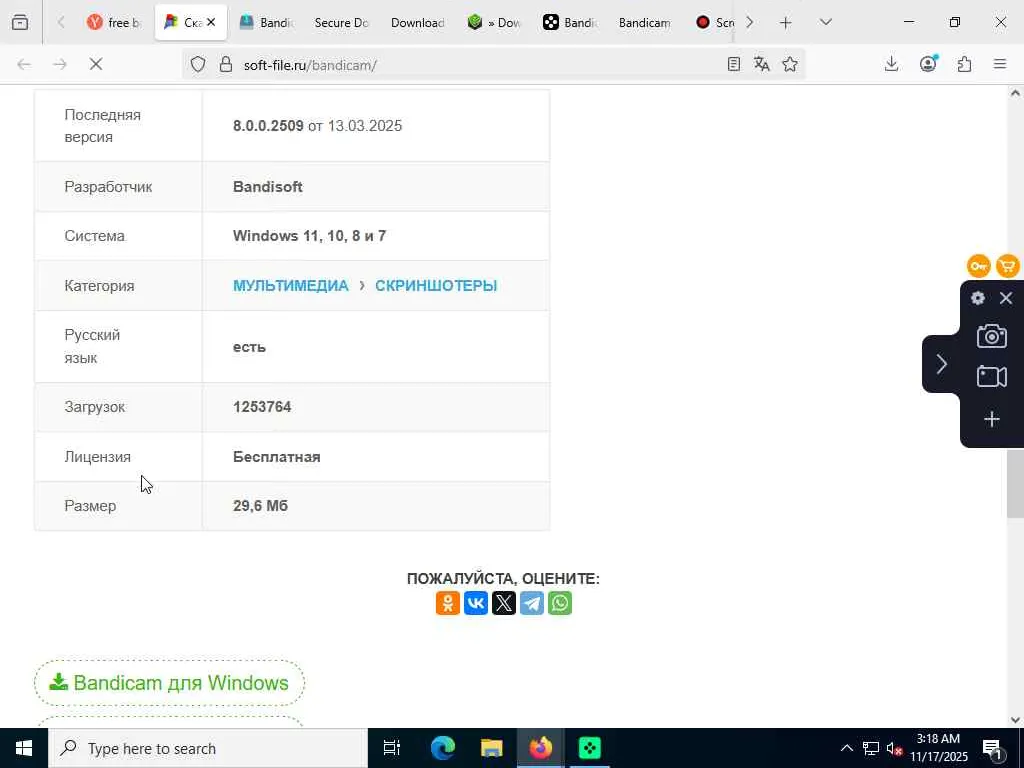The width and height of the screenshot is (1024, 768).
Task: Share on Odnoklassniki icon
Action: point(448,603)
